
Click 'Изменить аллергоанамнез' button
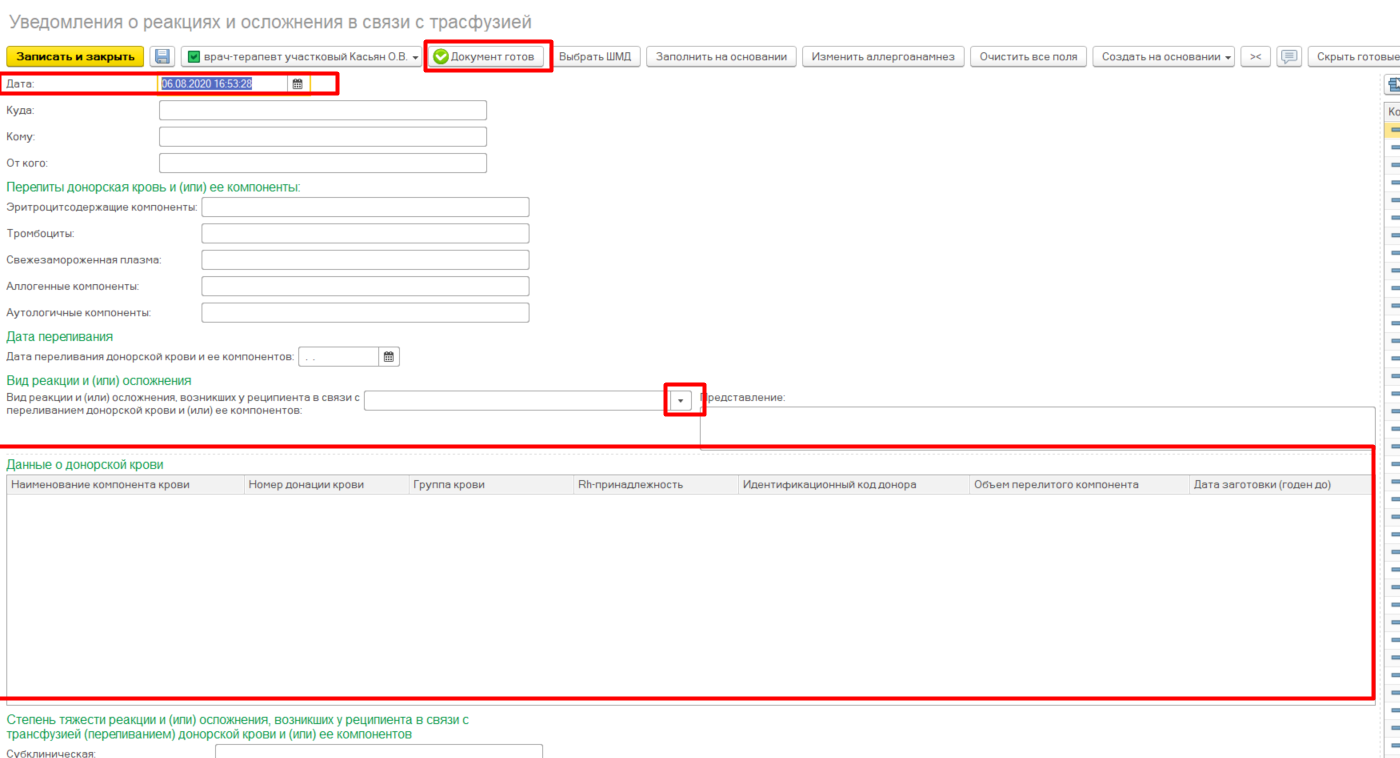pos(883,57)
